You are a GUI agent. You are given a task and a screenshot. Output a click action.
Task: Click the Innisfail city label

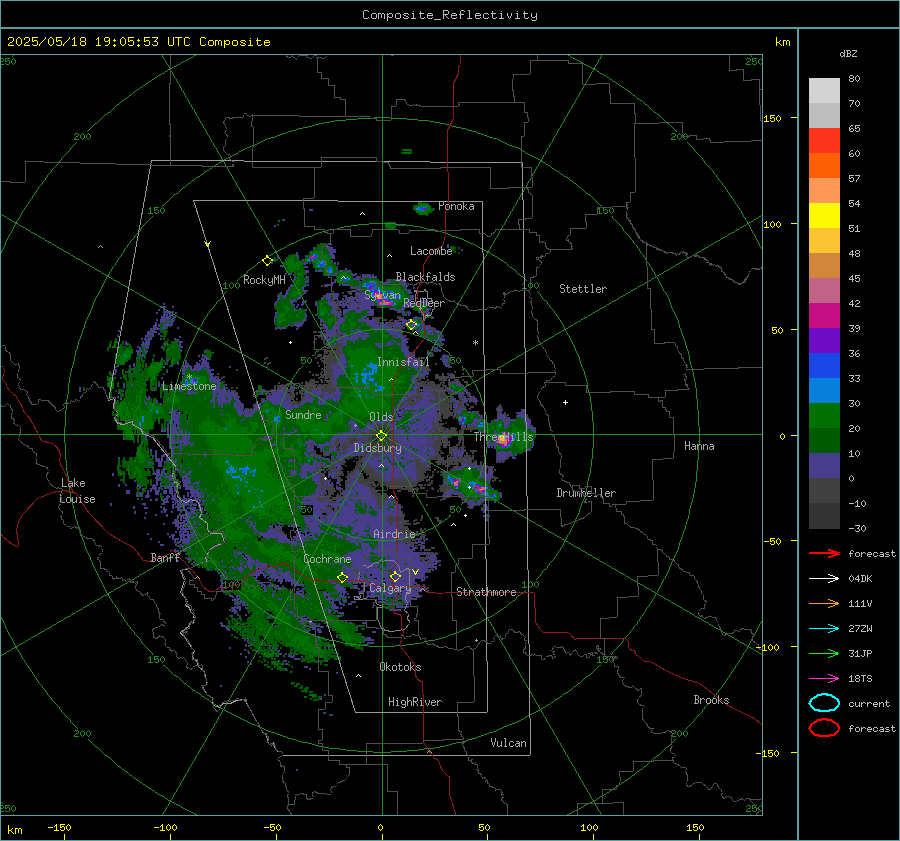pyautogui.click(x=403, y=362)
